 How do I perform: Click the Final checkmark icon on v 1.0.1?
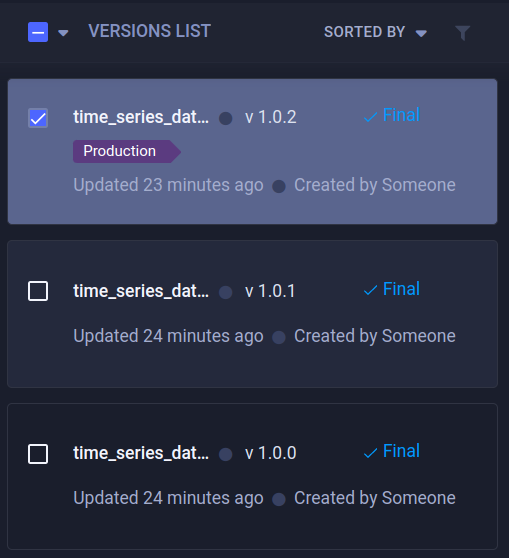tap(371, 290)
